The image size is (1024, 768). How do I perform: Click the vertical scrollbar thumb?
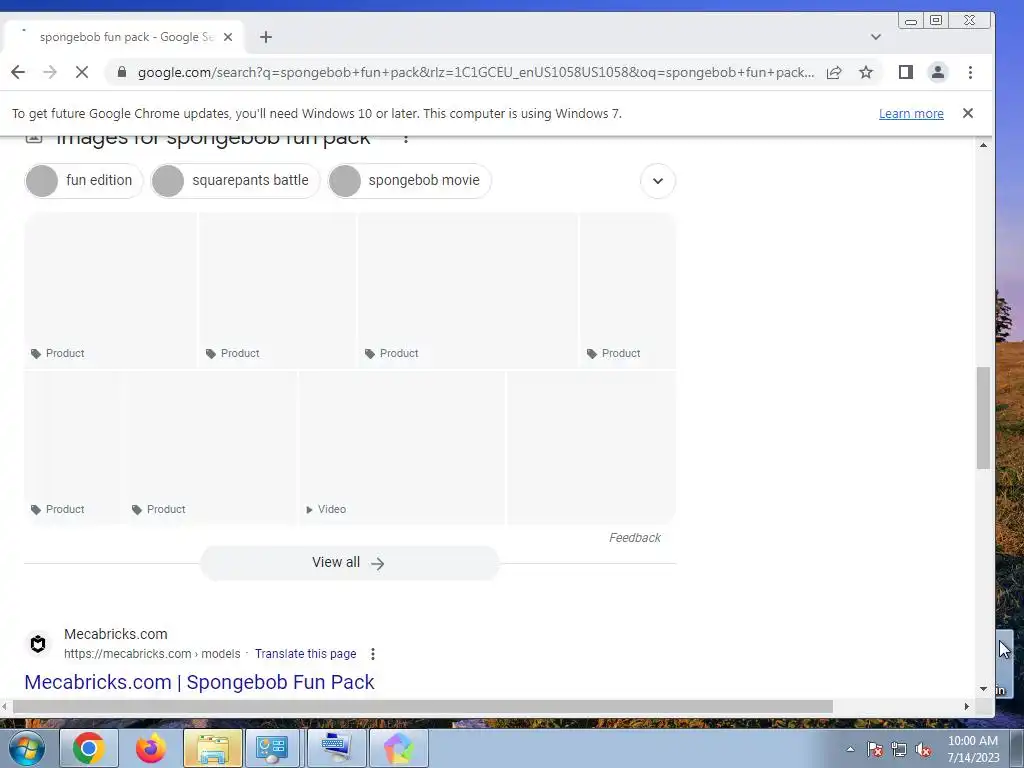point(984,418)
